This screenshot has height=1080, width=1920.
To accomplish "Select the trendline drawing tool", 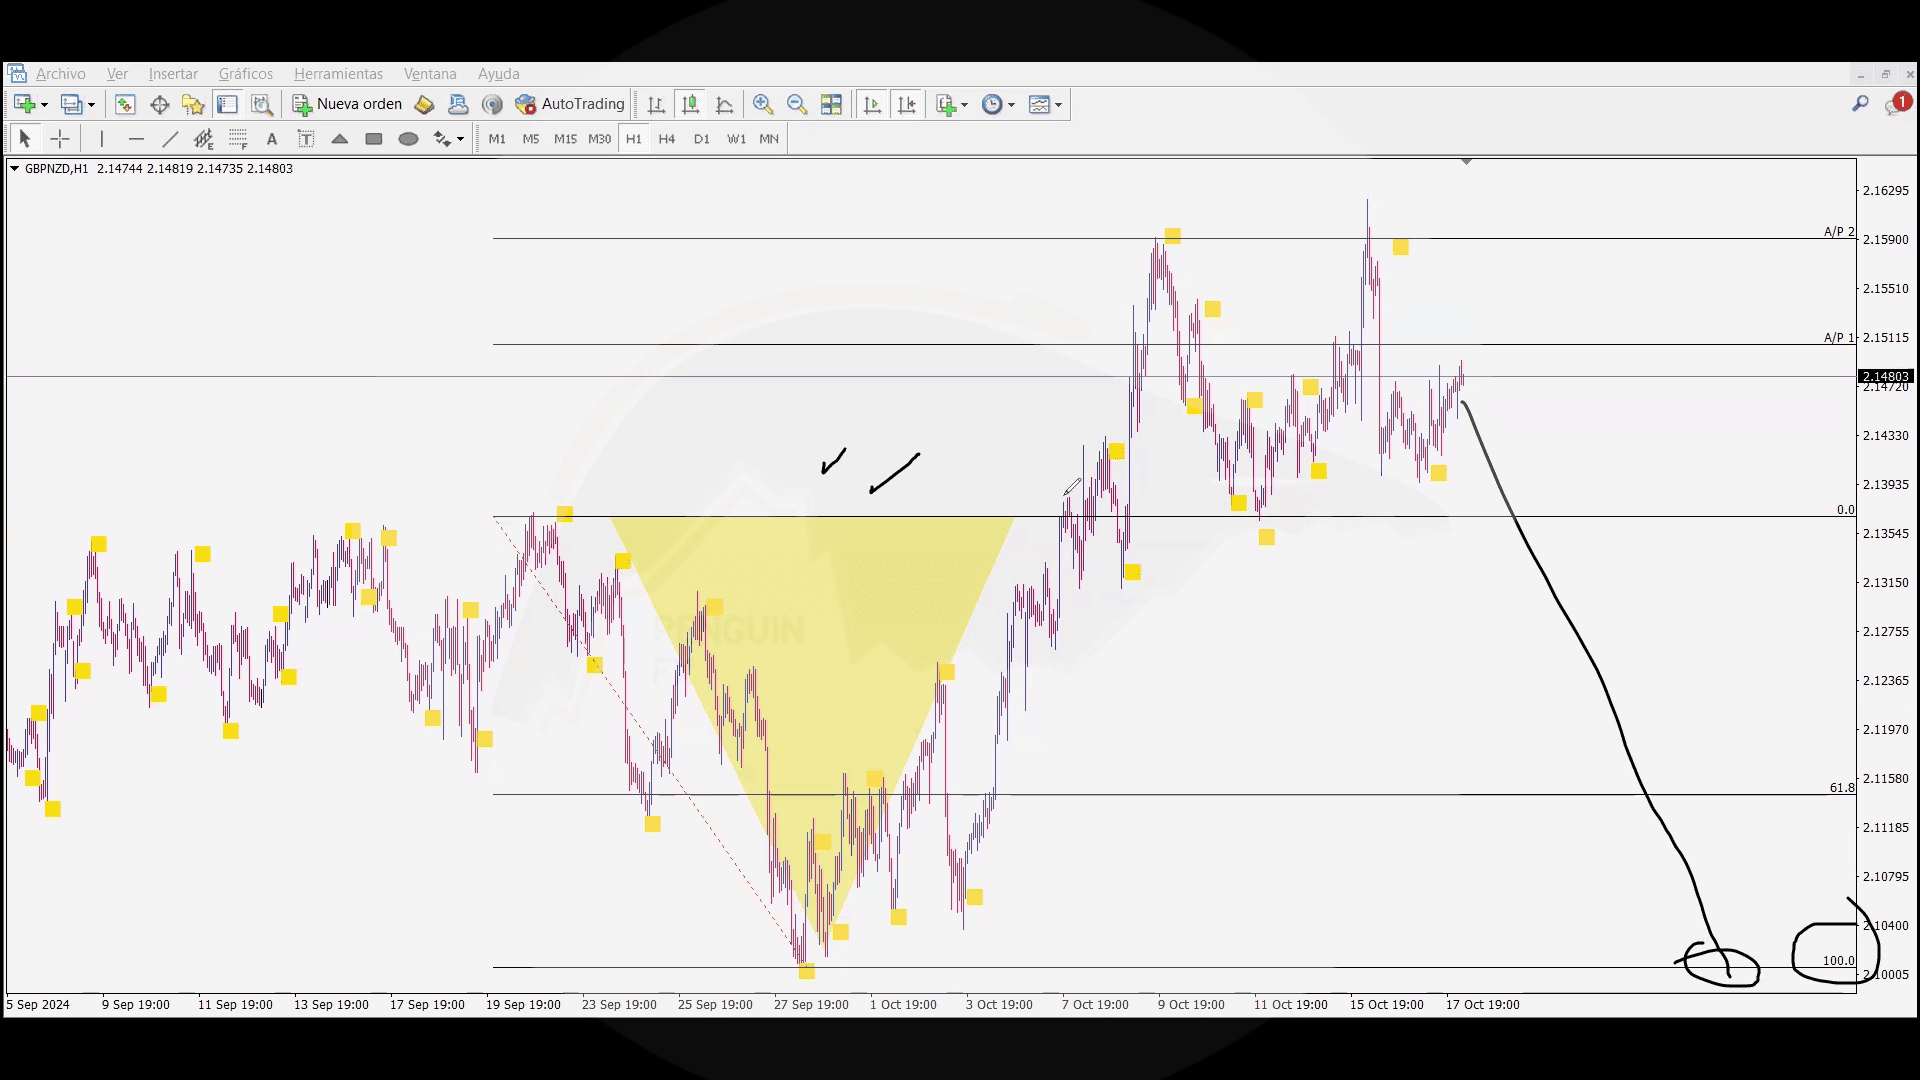I will pyautogui.click(x=170, y=139).
